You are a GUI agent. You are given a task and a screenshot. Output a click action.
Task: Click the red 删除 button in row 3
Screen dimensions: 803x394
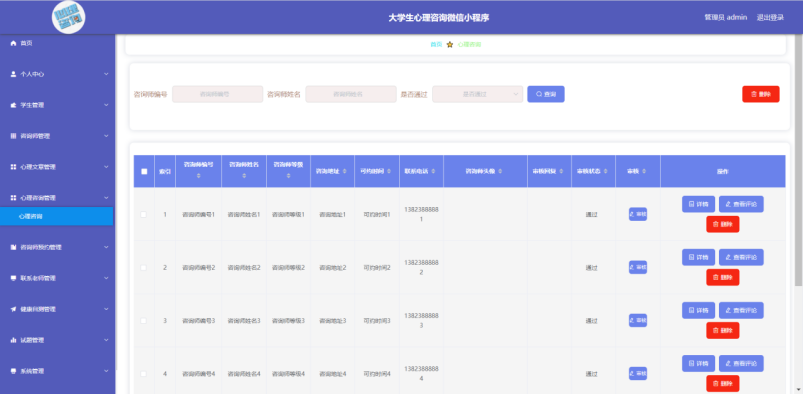coord(723,330)
